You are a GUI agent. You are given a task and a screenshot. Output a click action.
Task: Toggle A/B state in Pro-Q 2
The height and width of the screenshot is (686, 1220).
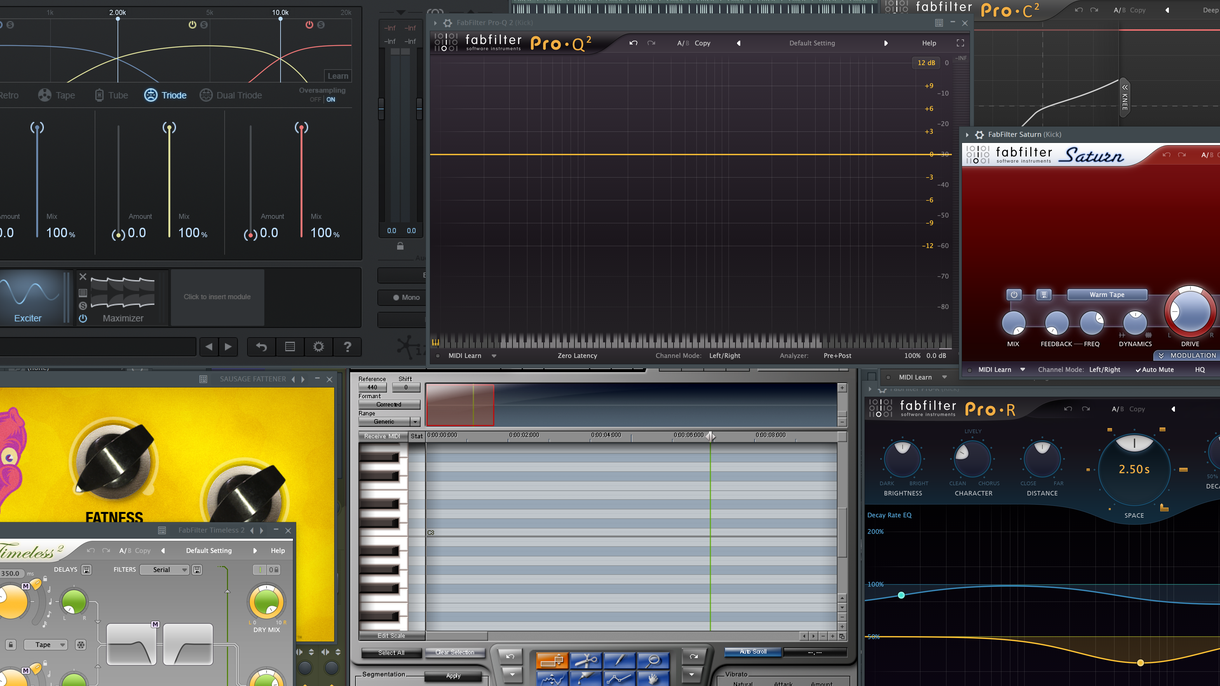(x=682, y=43)
